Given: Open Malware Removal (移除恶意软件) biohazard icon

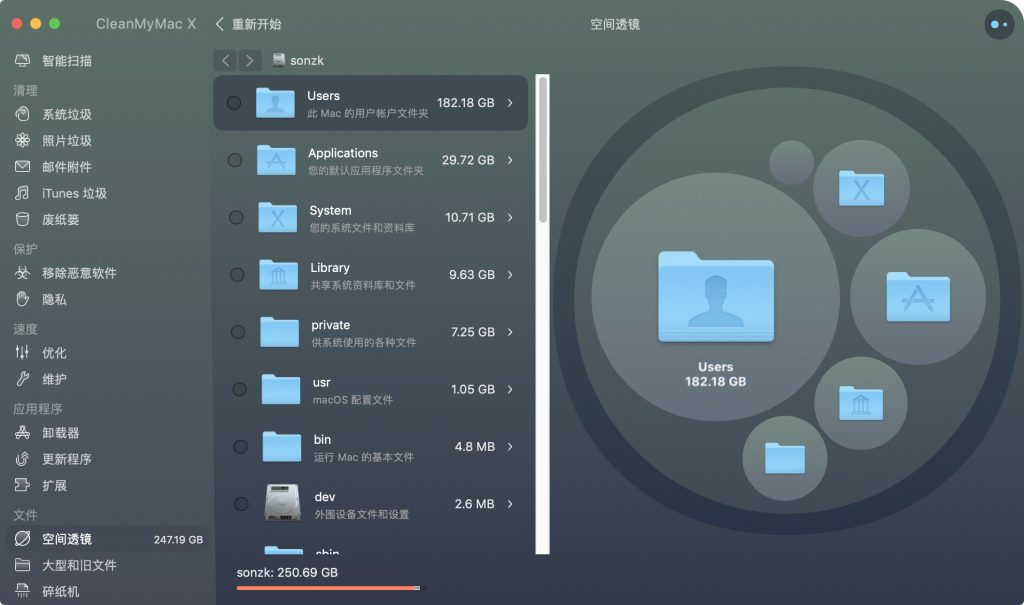Looking at the screenshot, I should coord(22,272).
